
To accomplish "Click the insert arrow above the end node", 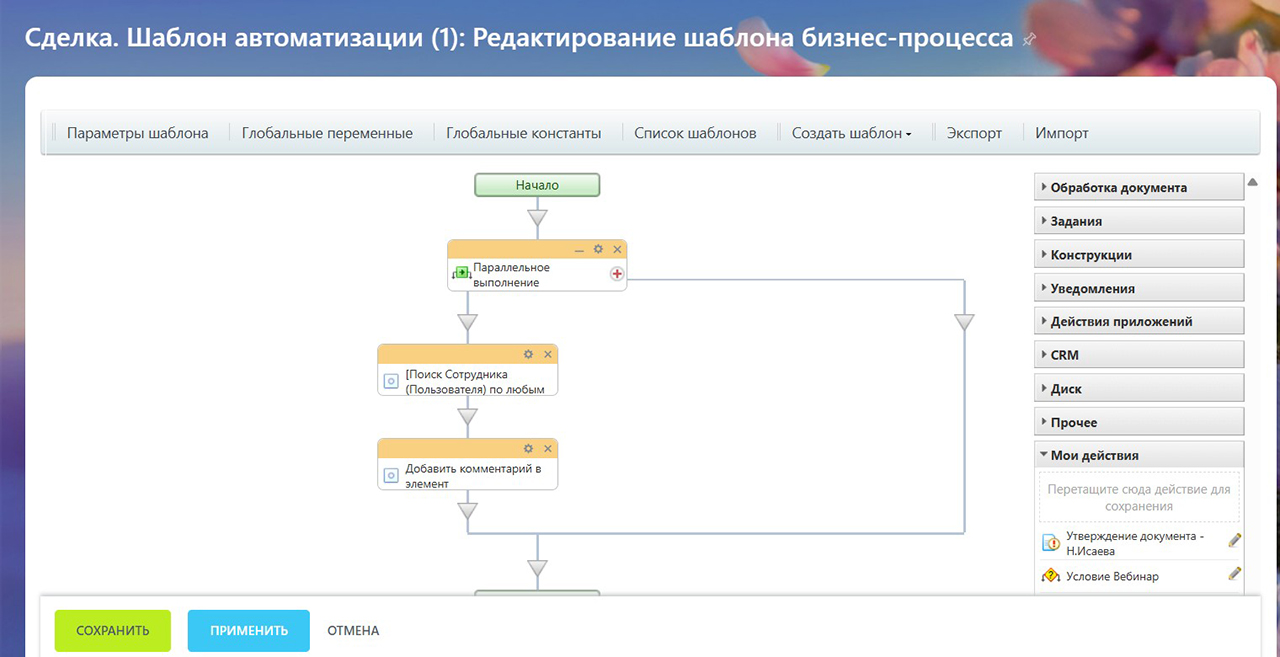I will click(538, 569).
